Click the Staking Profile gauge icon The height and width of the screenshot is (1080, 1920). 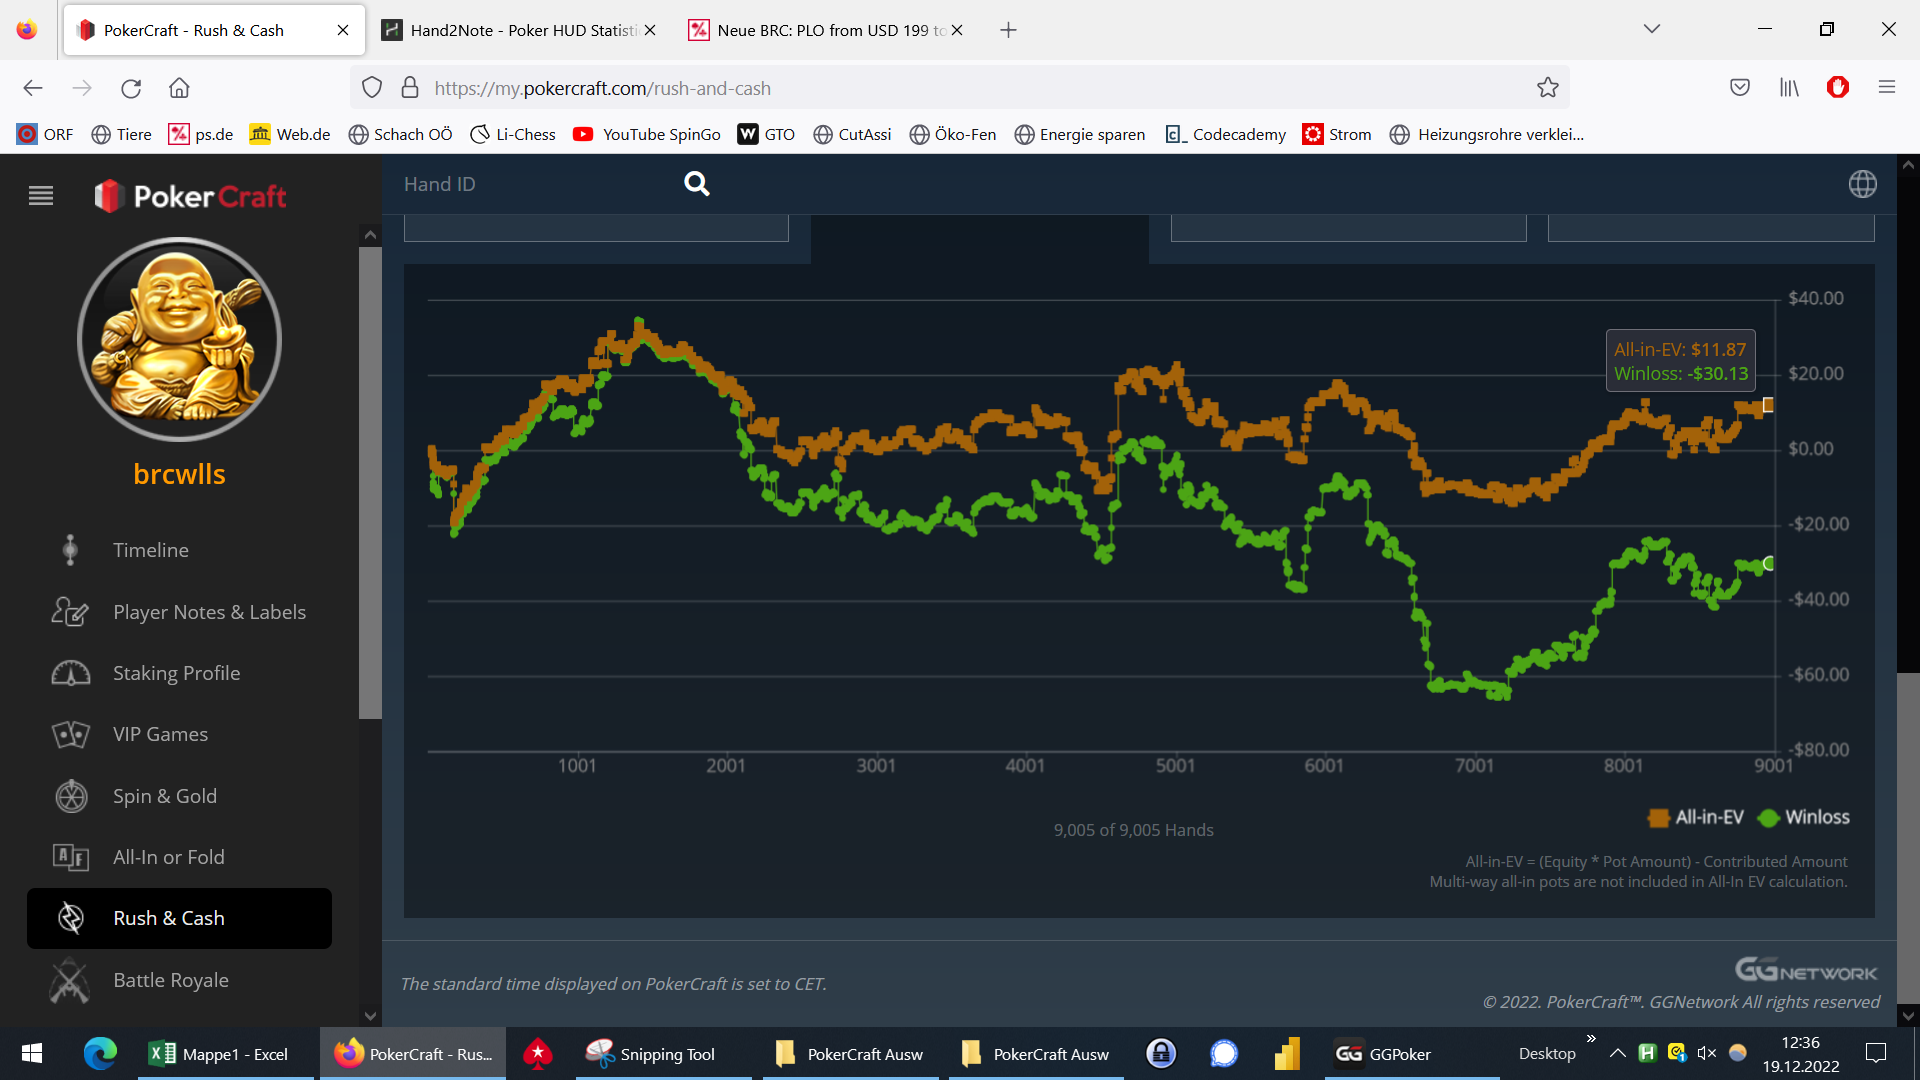pyautogui.click(x=70, y=673)
